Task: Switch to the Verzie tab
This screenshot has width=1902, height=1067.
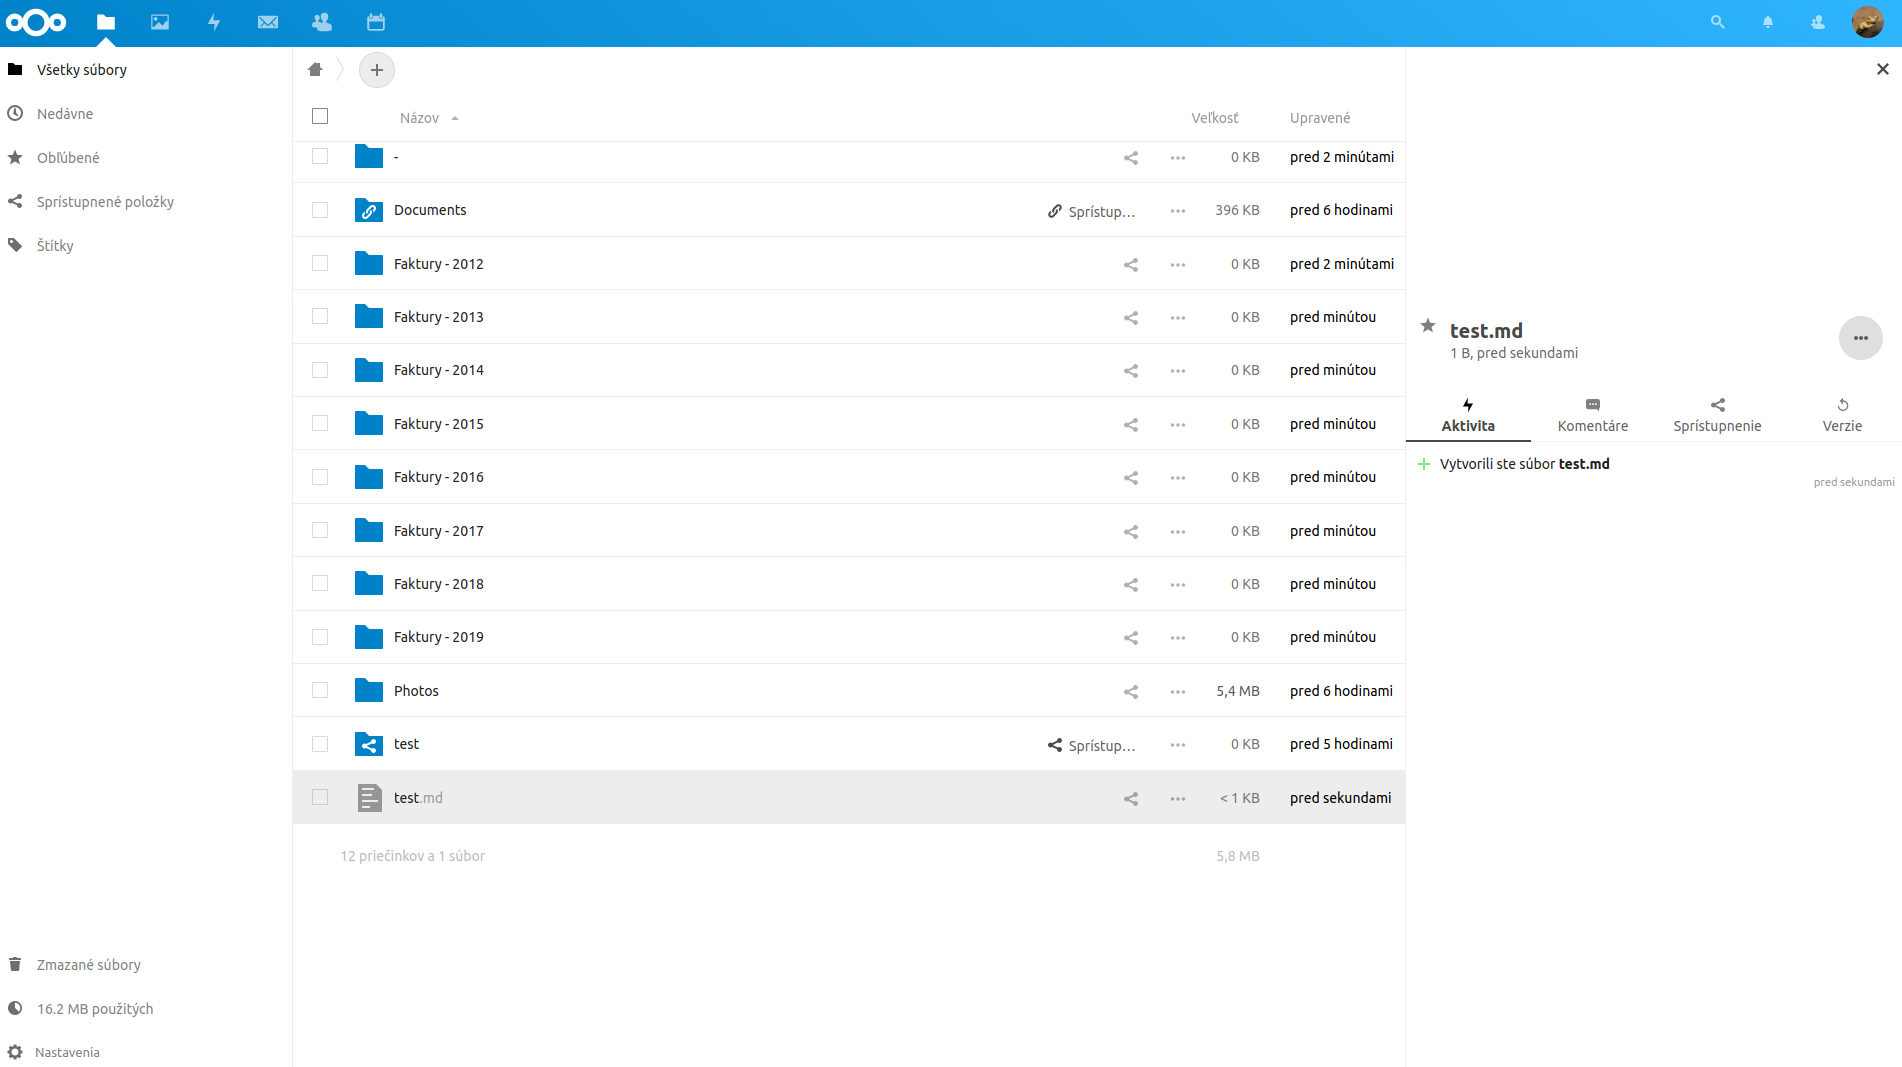Action: click(1841, 415)
